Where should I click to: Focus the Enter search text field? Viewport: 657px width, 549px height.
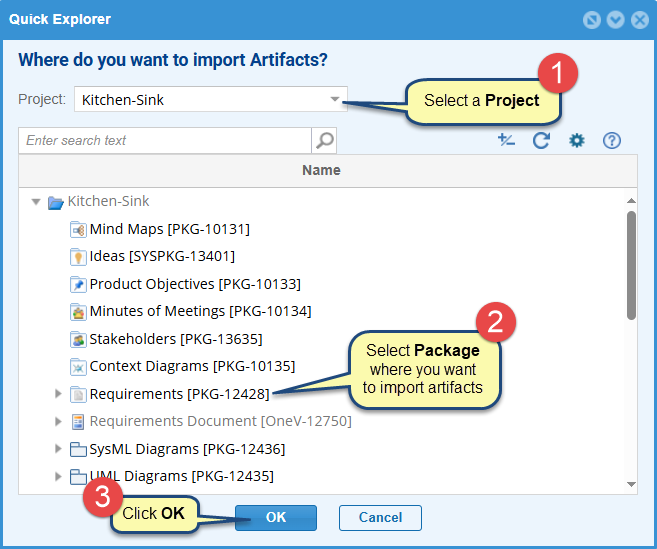pos(165,140)
